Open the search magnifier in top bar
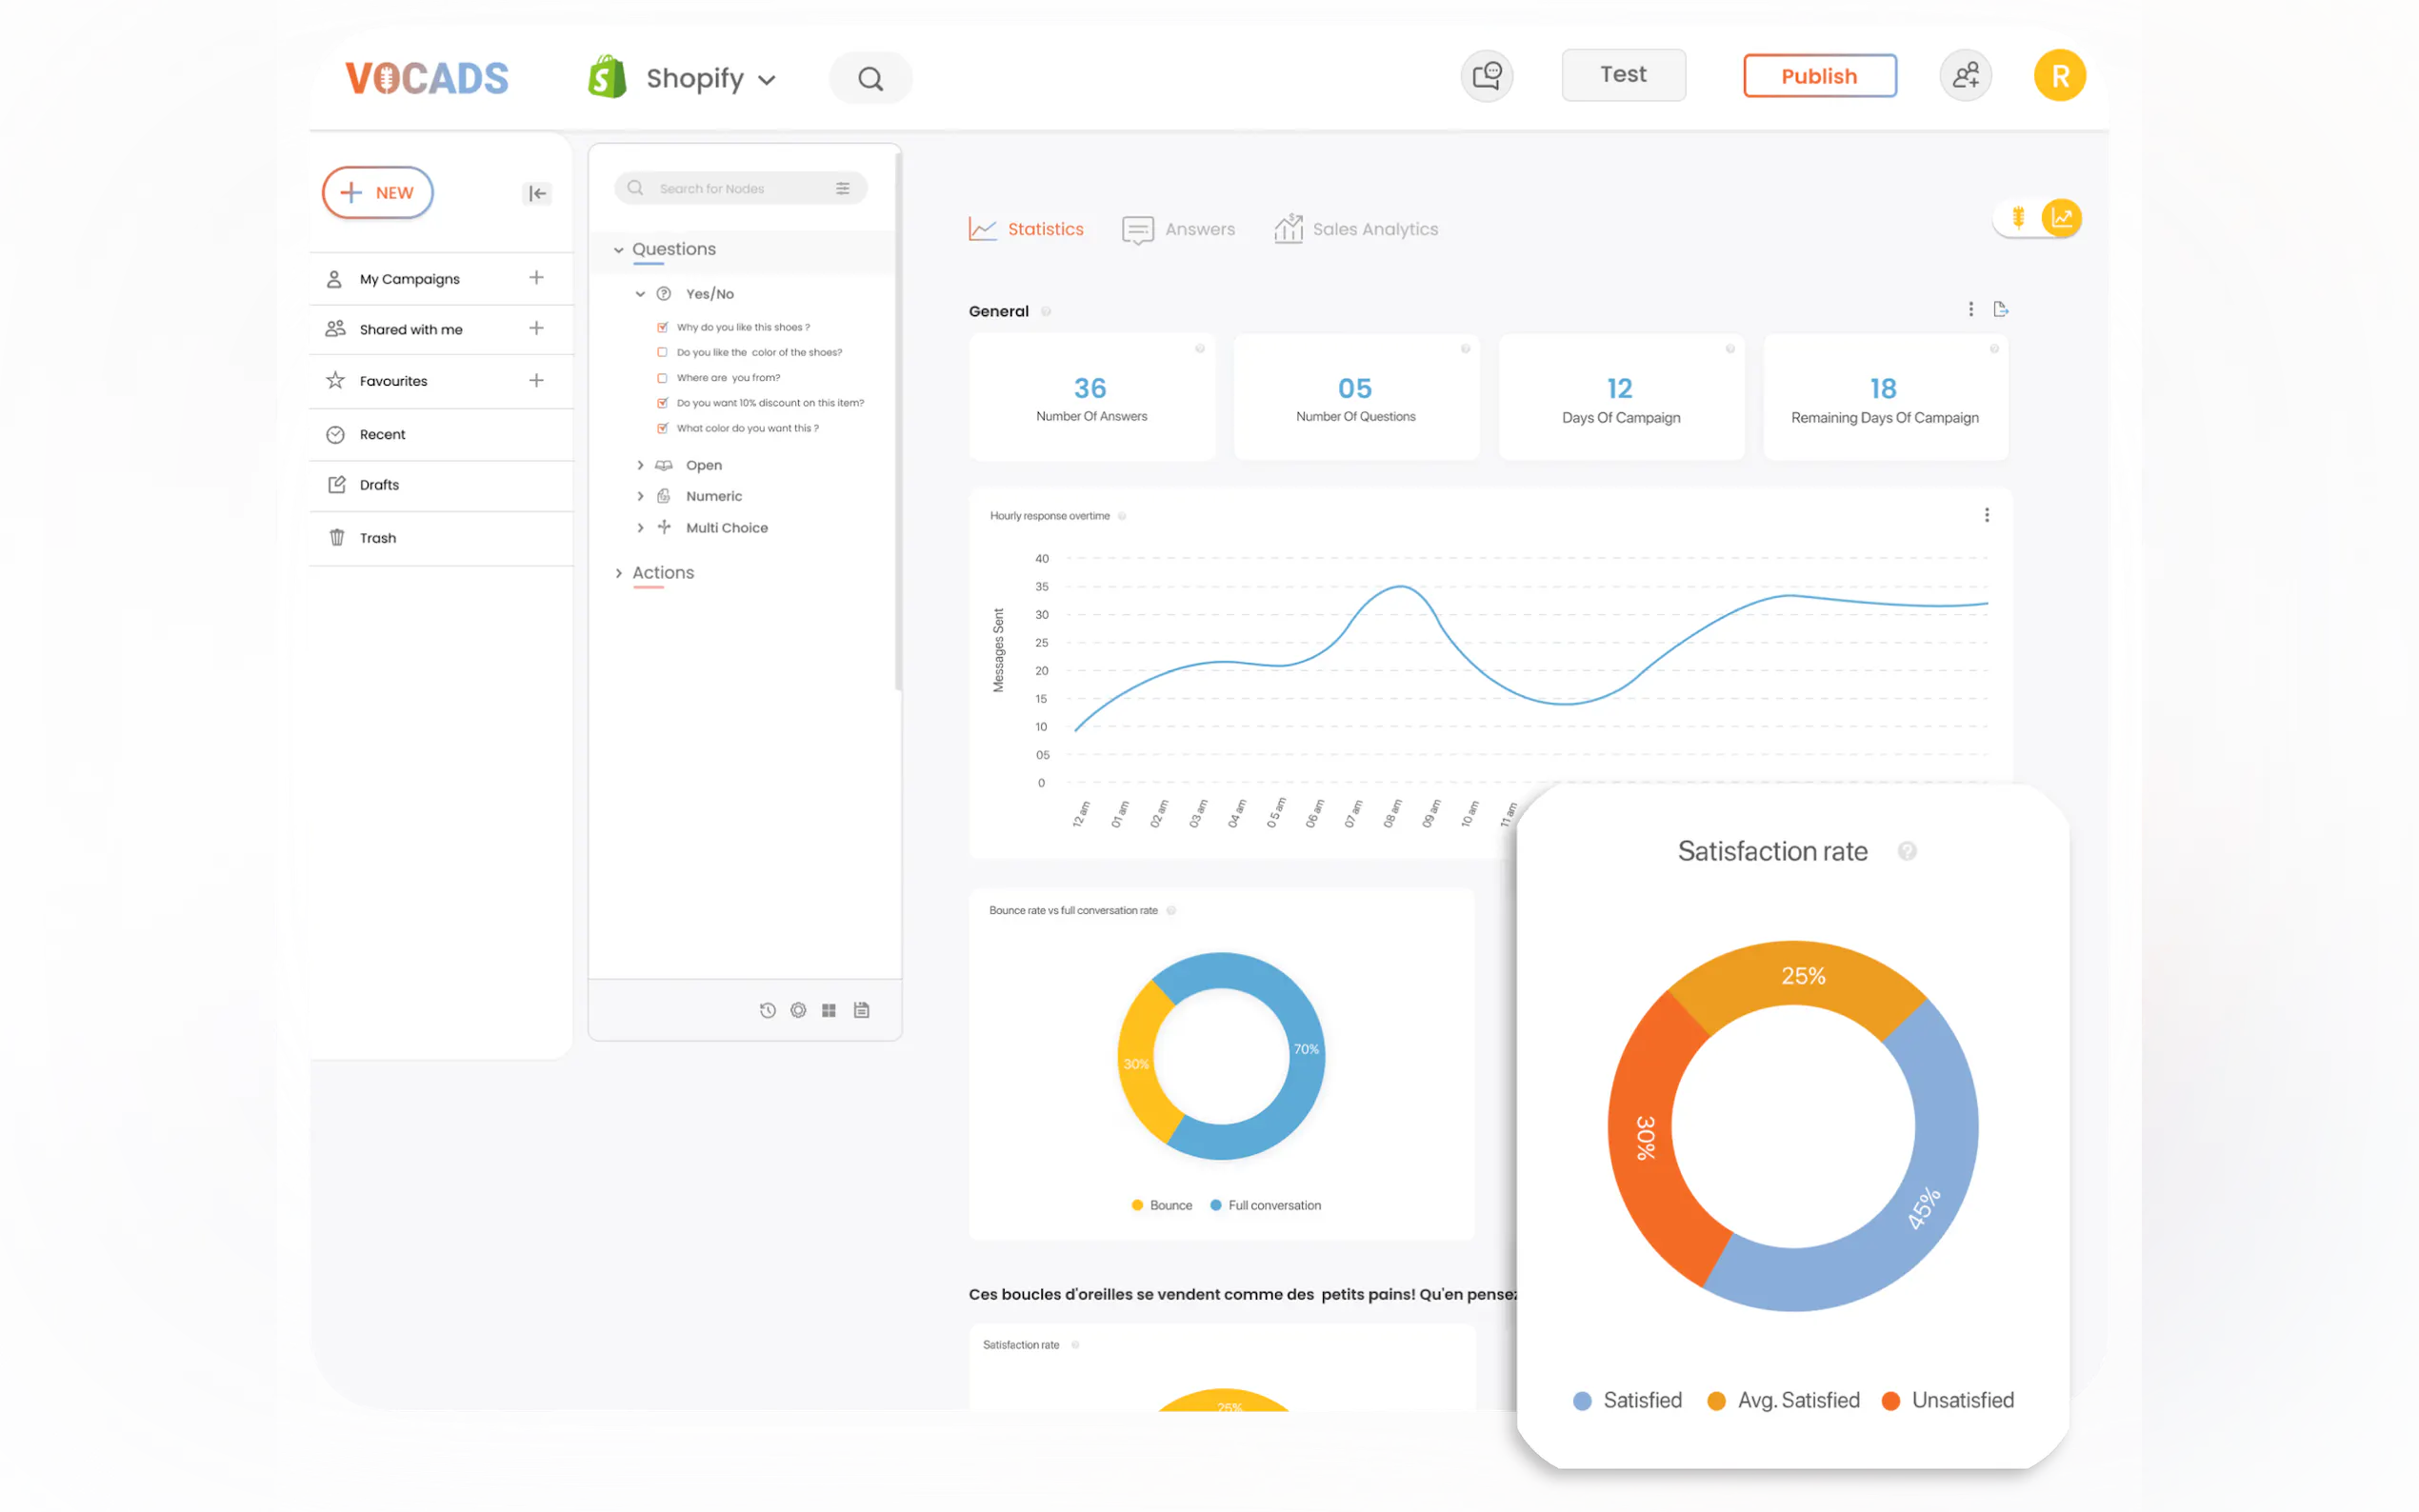The image size is (2419, 1512). pyautogui.click(x=870, y=79)
